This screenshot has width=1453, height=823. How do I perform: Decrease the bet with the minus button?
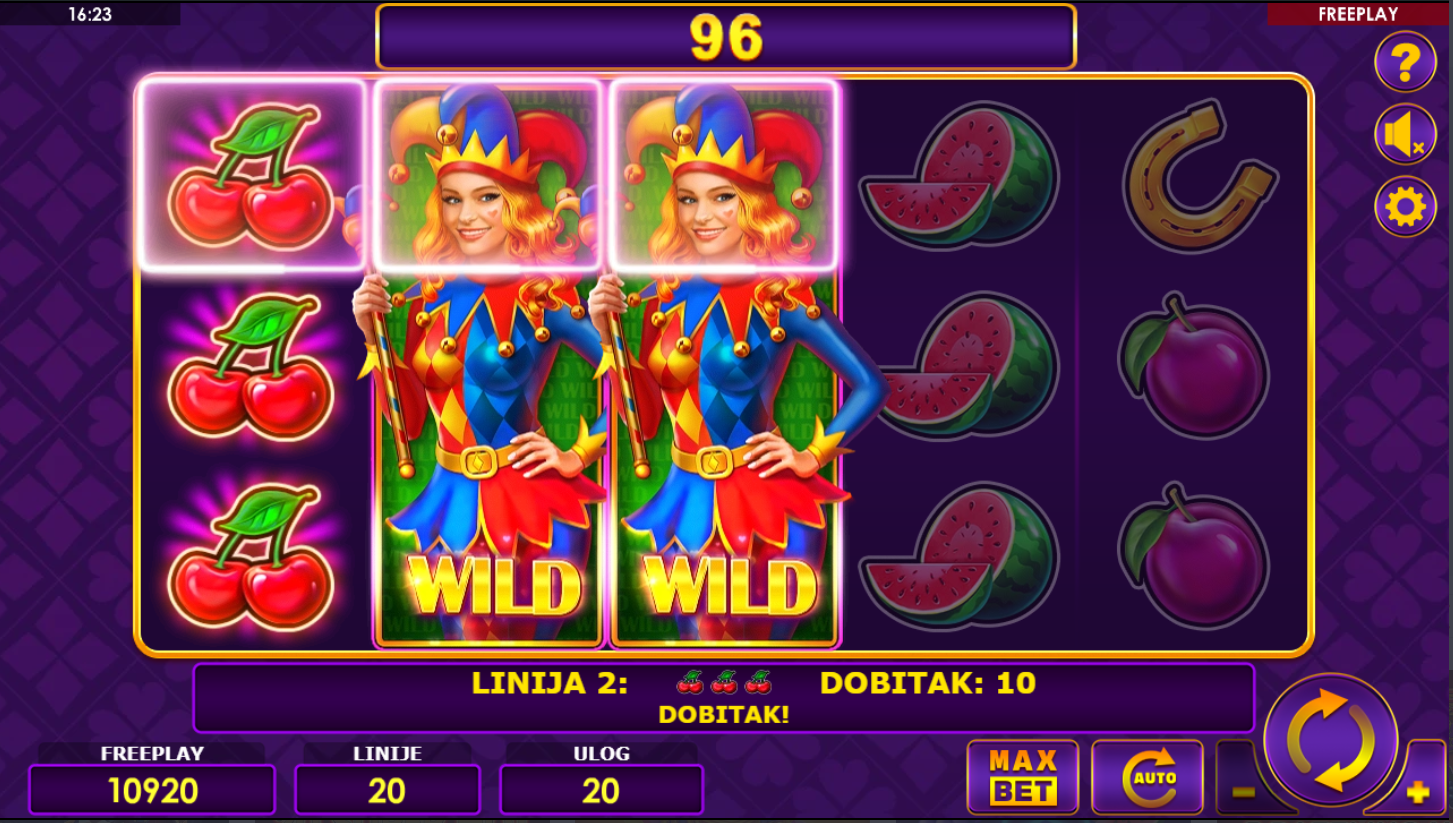click(x=1243, y=790)
